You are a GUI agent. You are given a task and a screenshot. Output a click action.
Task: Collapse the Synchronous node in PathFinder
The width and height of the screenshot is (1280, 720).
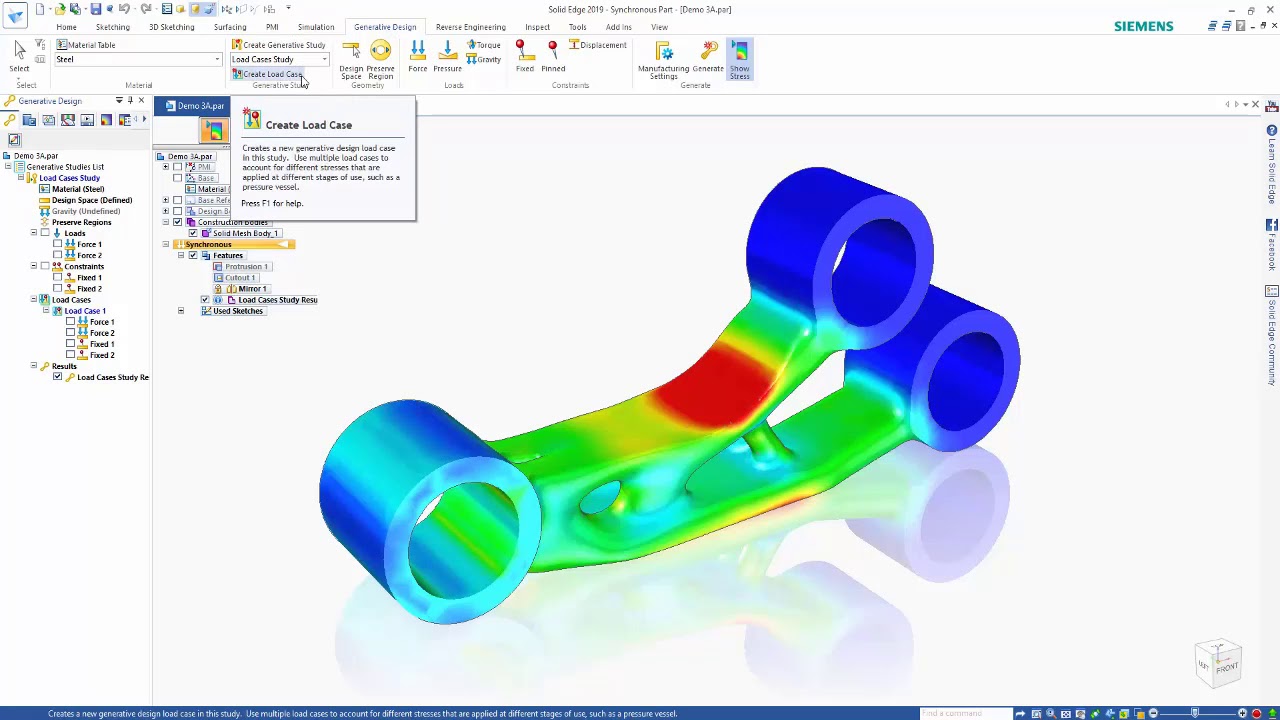[x=166, y=244]
